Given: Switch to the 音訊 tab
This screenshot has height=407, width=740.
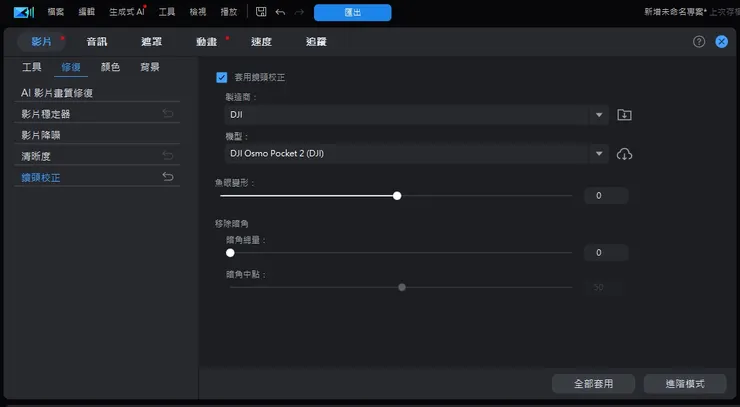Looking at the screenshot, I should (x=97, y=42).
